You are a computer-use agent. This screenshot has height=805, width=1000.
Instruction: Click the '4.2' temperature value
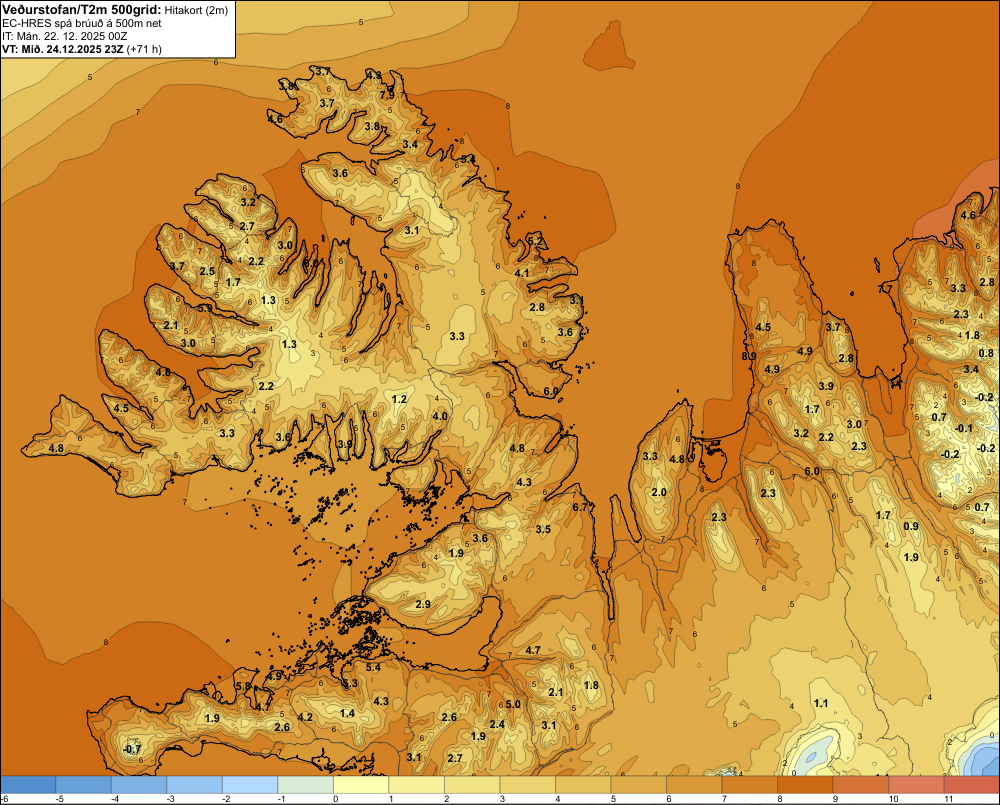(305, 717)
